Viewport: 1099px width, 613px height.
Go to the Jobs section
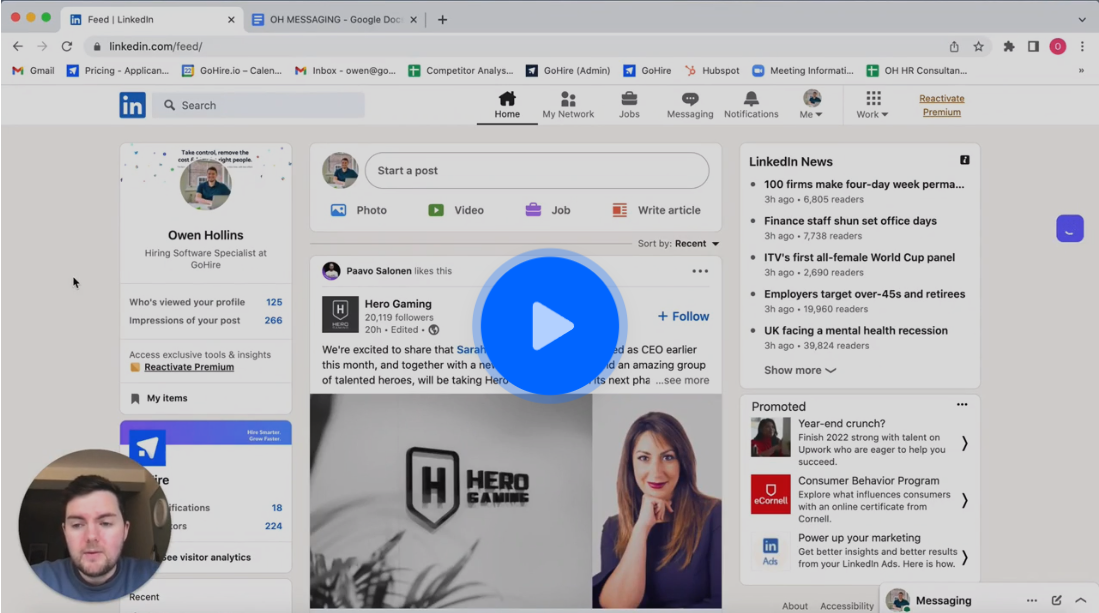point(629,105)
